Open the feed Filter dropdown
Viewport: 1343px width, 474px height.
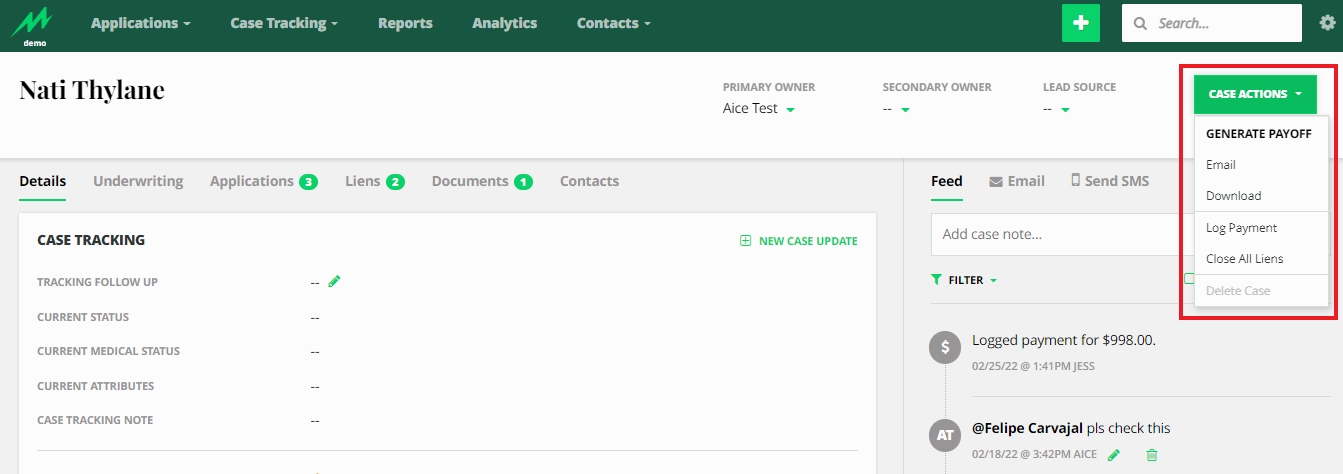click(x=964, y=280)
